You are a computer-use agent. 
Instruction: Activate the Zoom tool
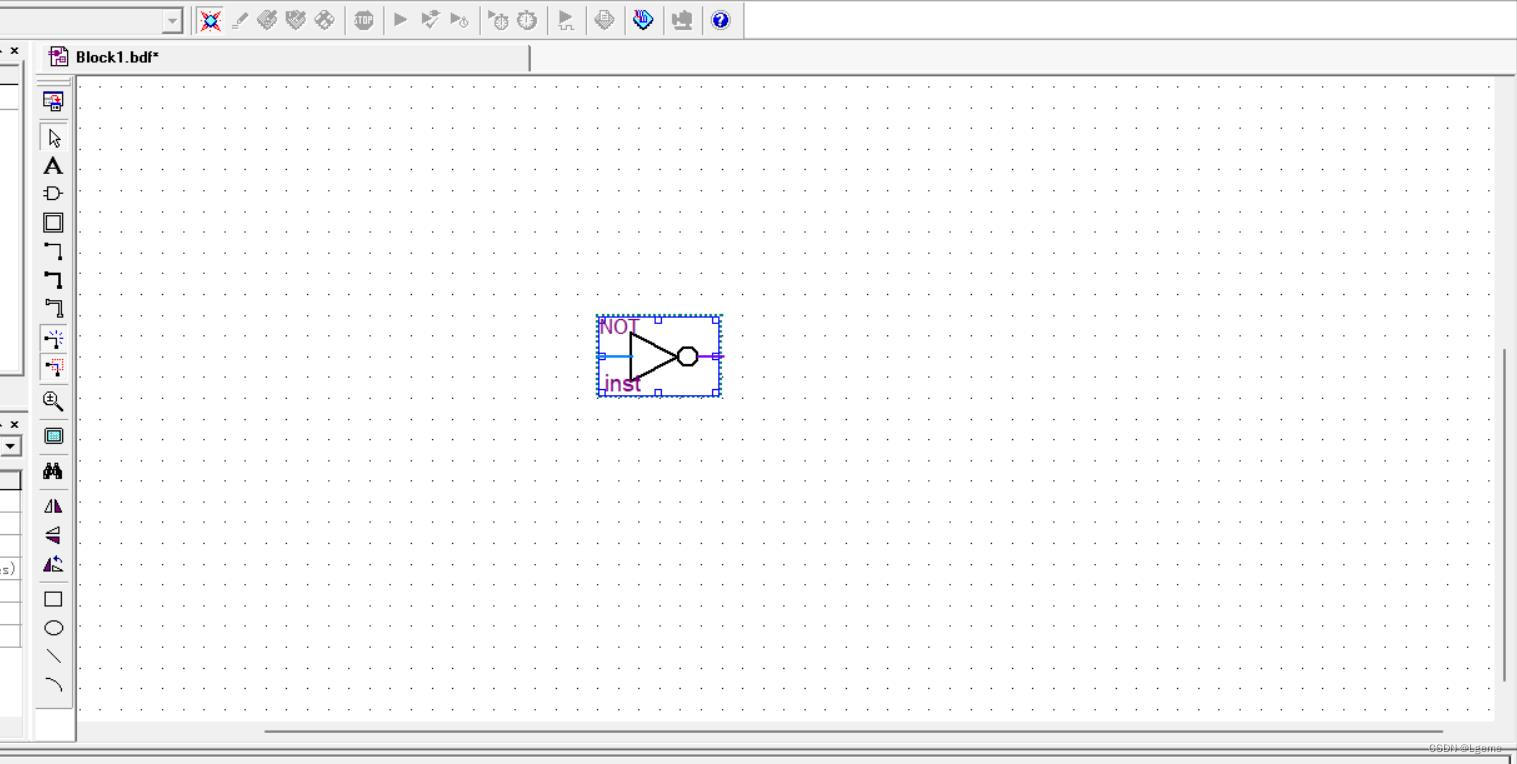(53, 401)
